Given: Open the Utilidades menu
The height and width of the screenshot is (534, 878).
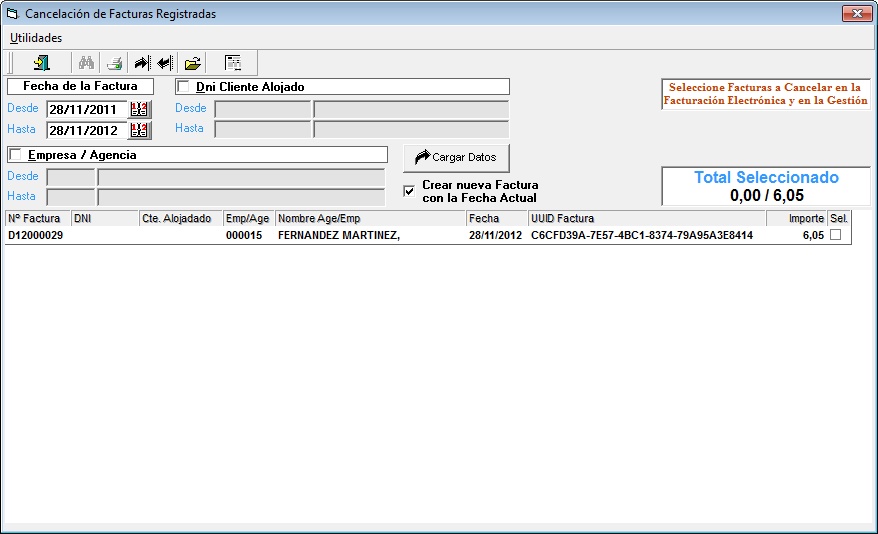Looking at the screenshot, I should coord(36,38).
